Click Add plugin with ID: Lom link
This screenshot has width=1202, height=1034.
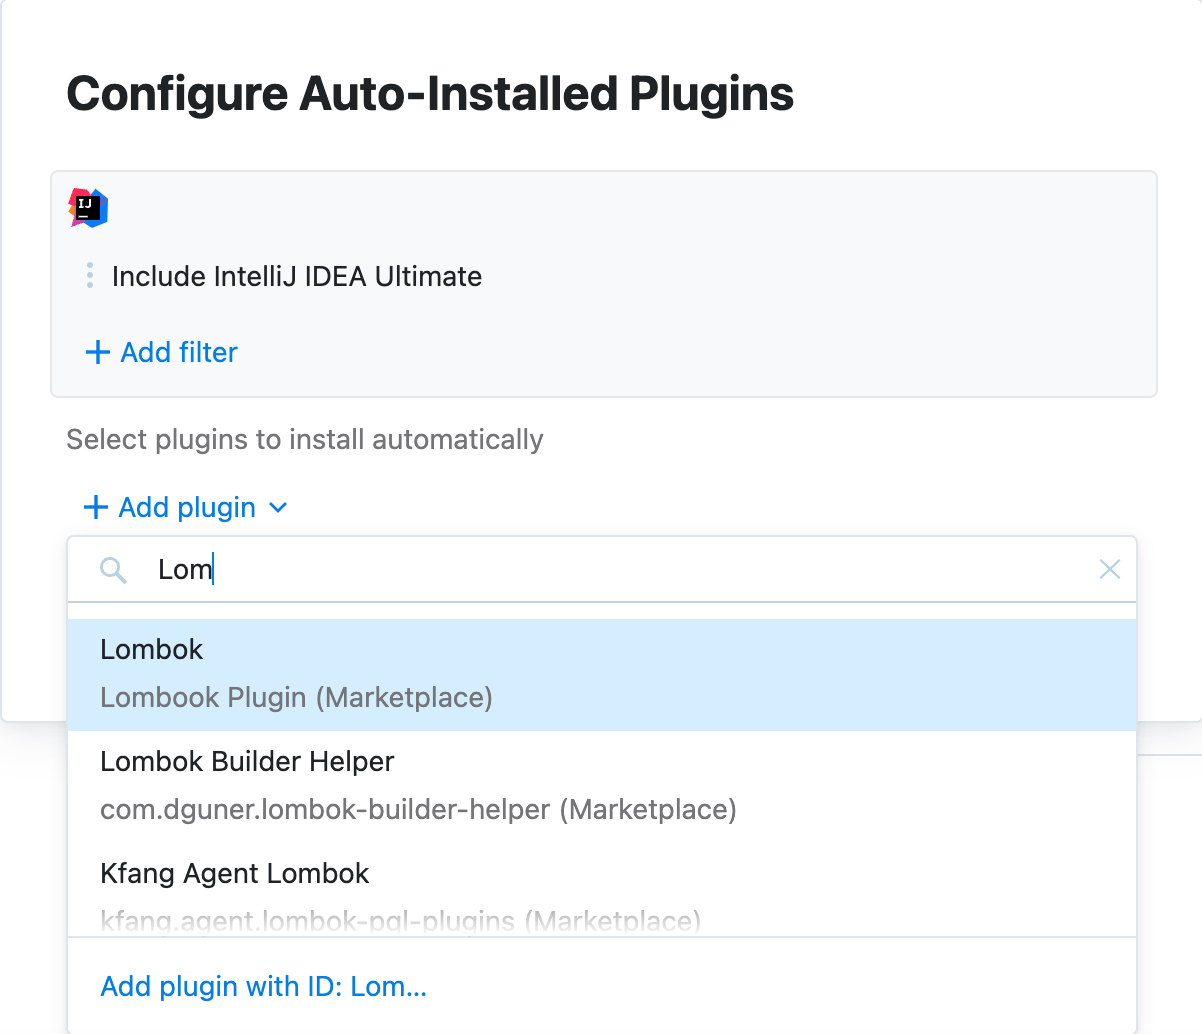point(264,987)
